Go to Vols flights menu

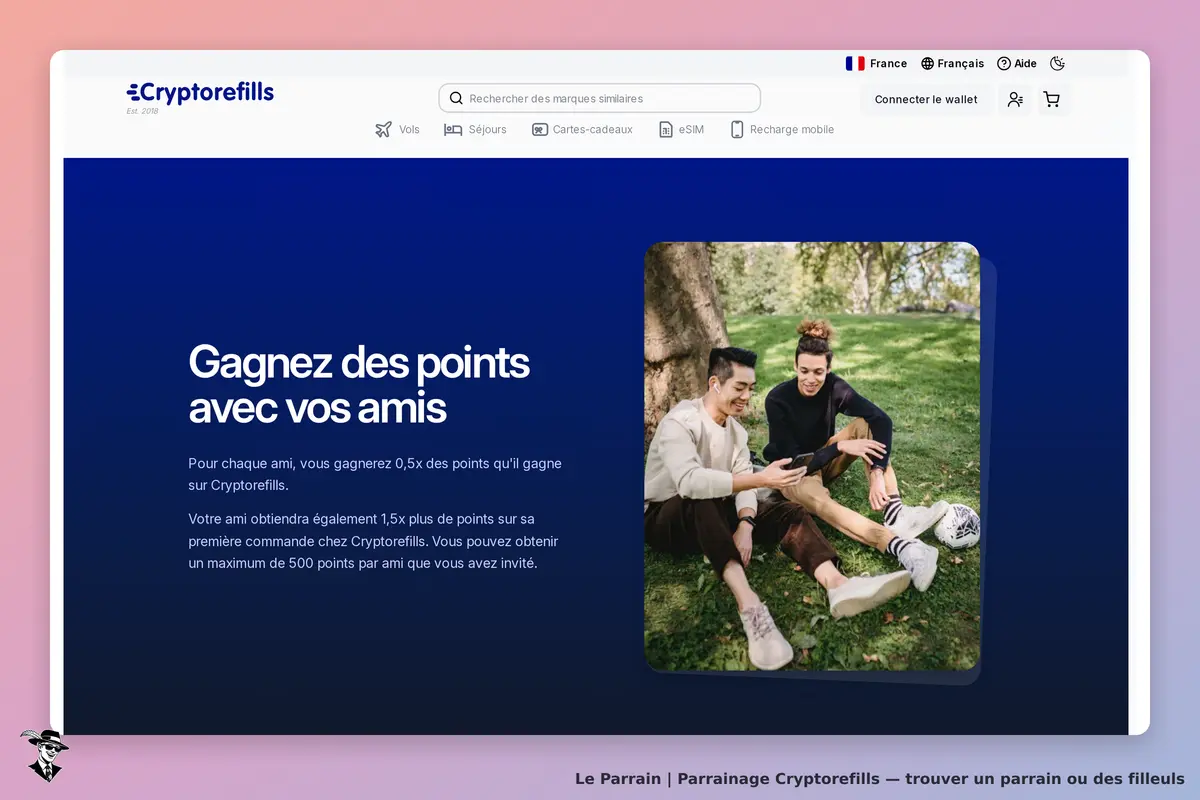click(397, 129)
